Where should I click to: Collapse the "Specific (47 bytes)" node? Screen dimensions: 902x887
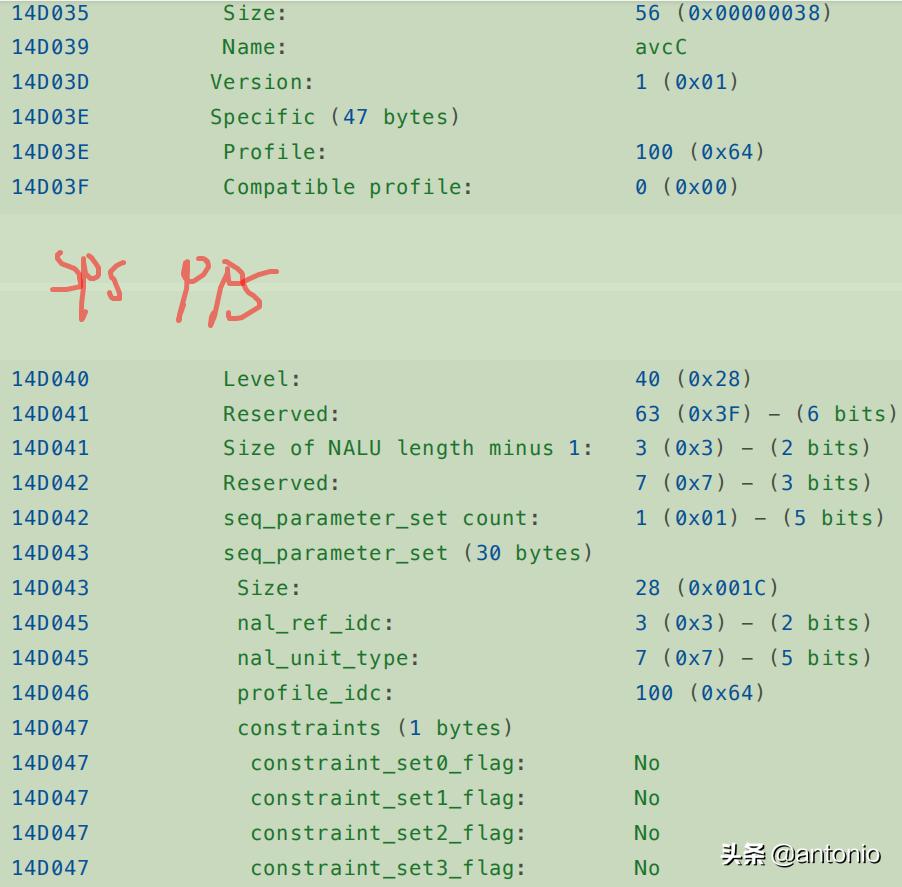pos(334,117)
